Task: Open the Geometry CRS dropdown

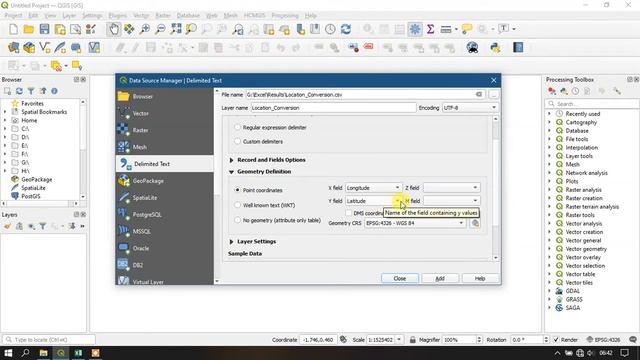Action: point(415,223)
